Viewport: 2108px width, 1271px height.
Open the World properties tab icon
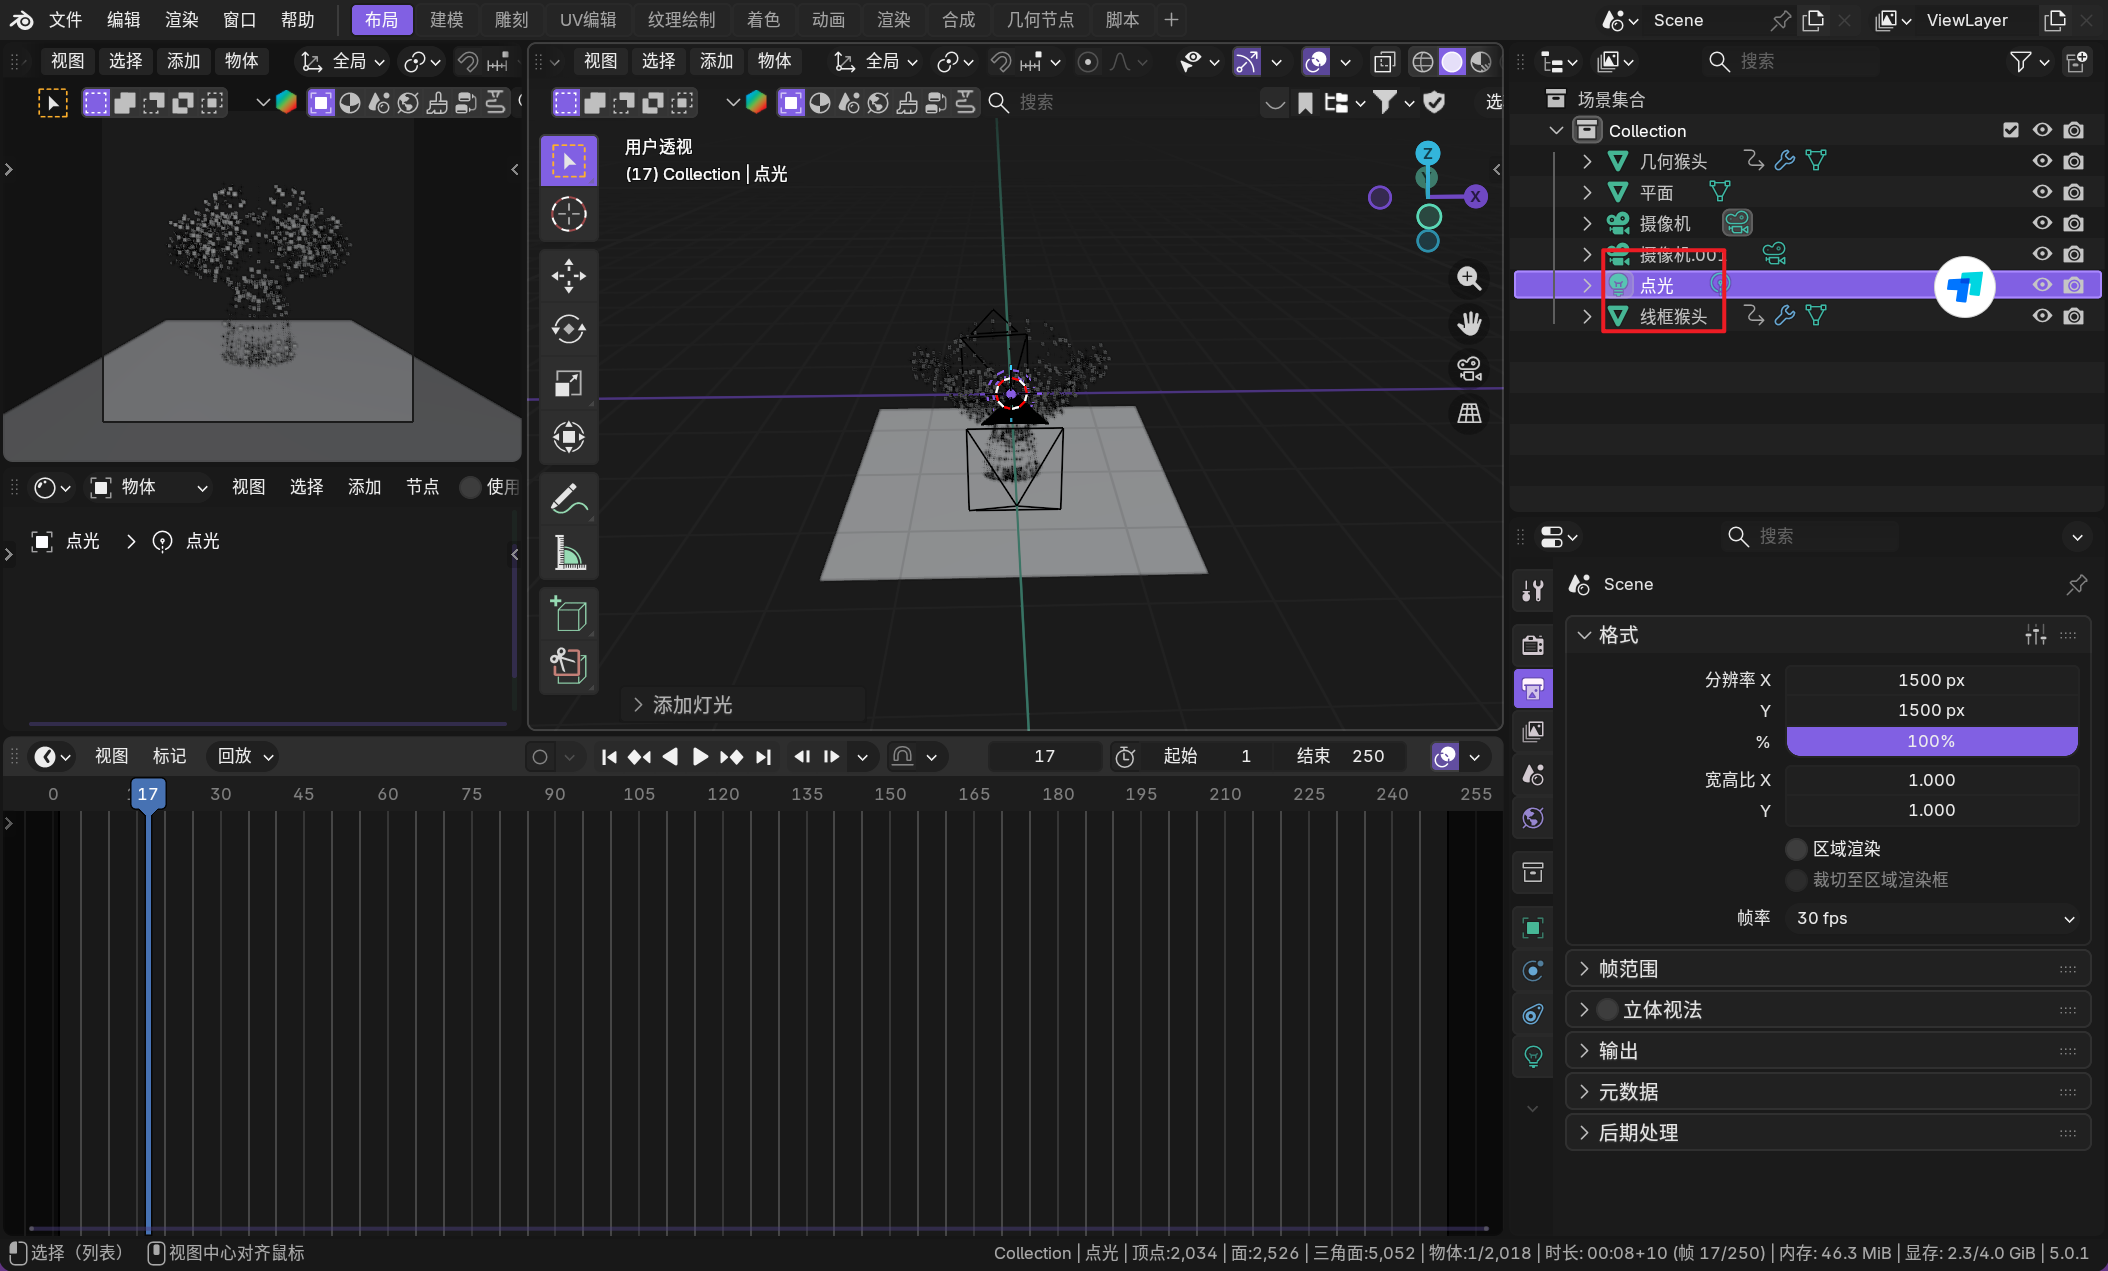pos(1533,818)
